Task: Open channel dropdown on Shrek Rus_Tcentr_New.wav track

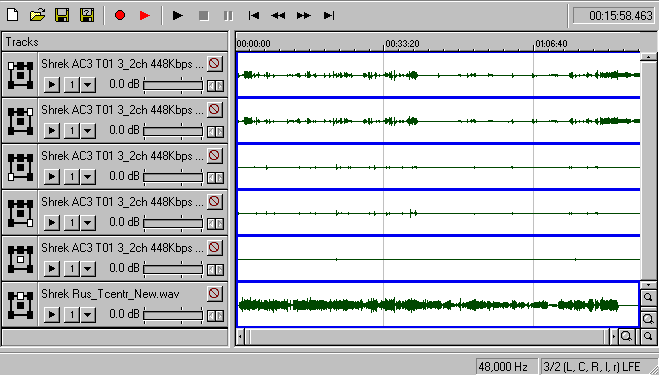Action: 87,315
